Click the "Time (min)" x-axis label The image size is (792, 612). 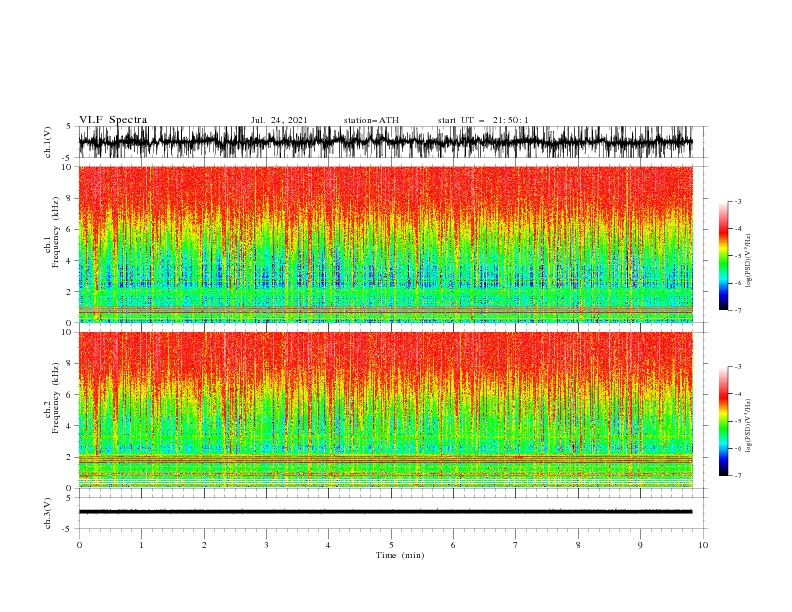(x=400, y=555)
